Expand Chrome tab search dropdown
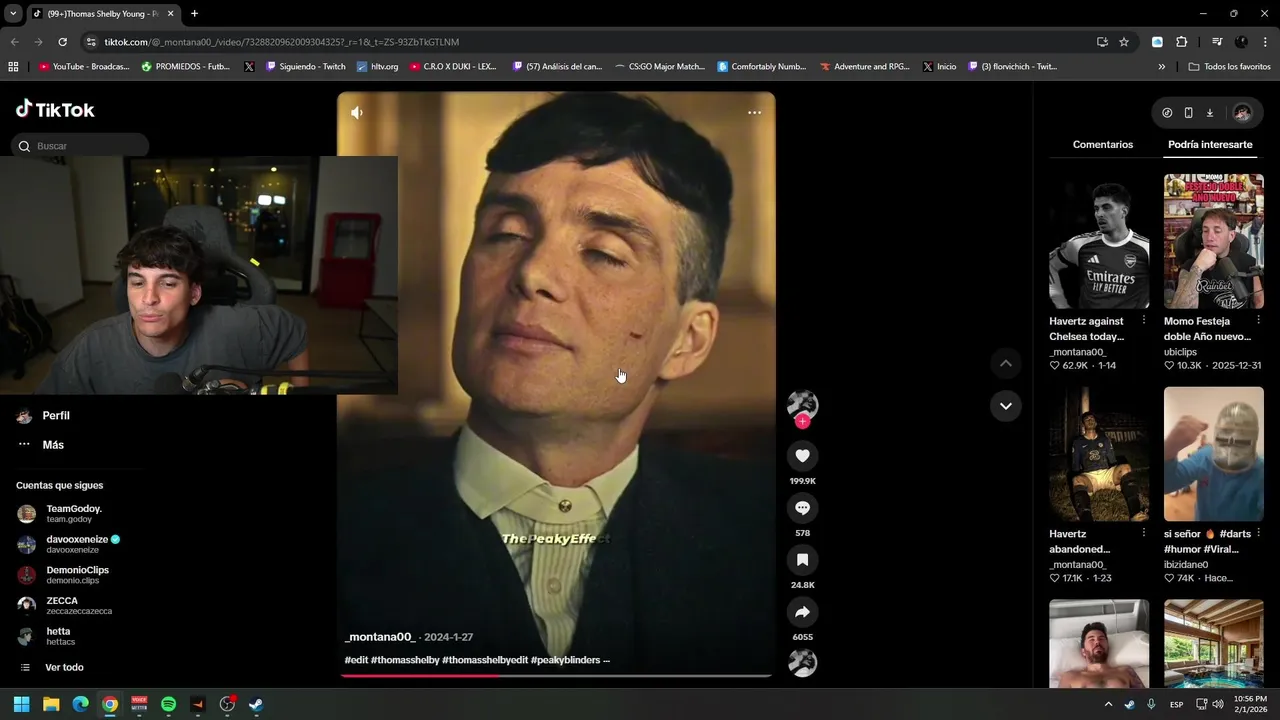 13,14
